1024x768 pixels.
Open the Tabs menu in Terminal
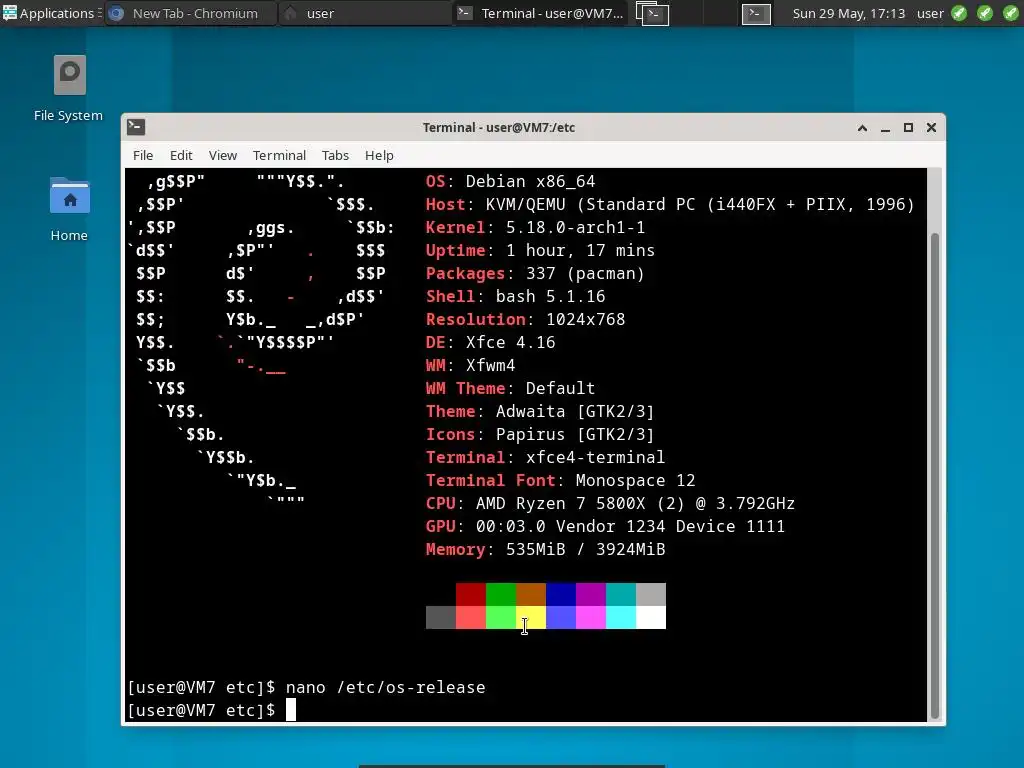(x=335, y=155)
